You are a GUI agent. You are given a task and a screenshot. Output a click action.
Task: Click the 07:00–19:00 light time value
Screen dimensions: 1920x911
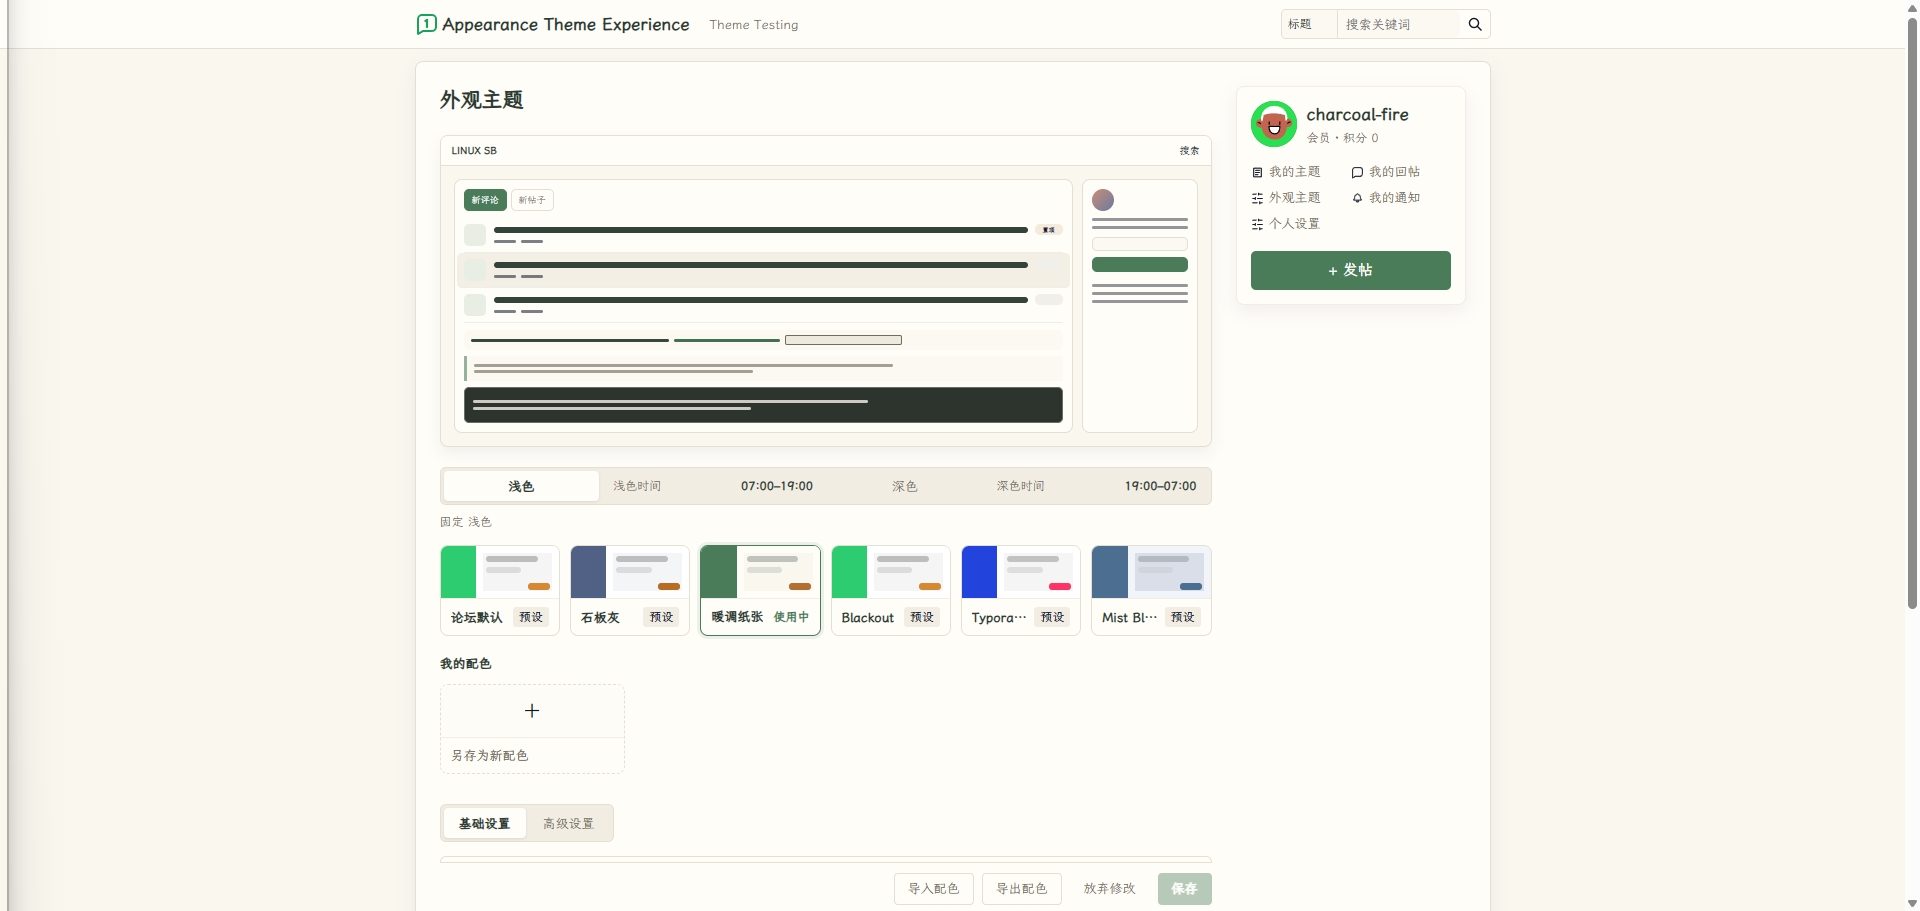776,486
